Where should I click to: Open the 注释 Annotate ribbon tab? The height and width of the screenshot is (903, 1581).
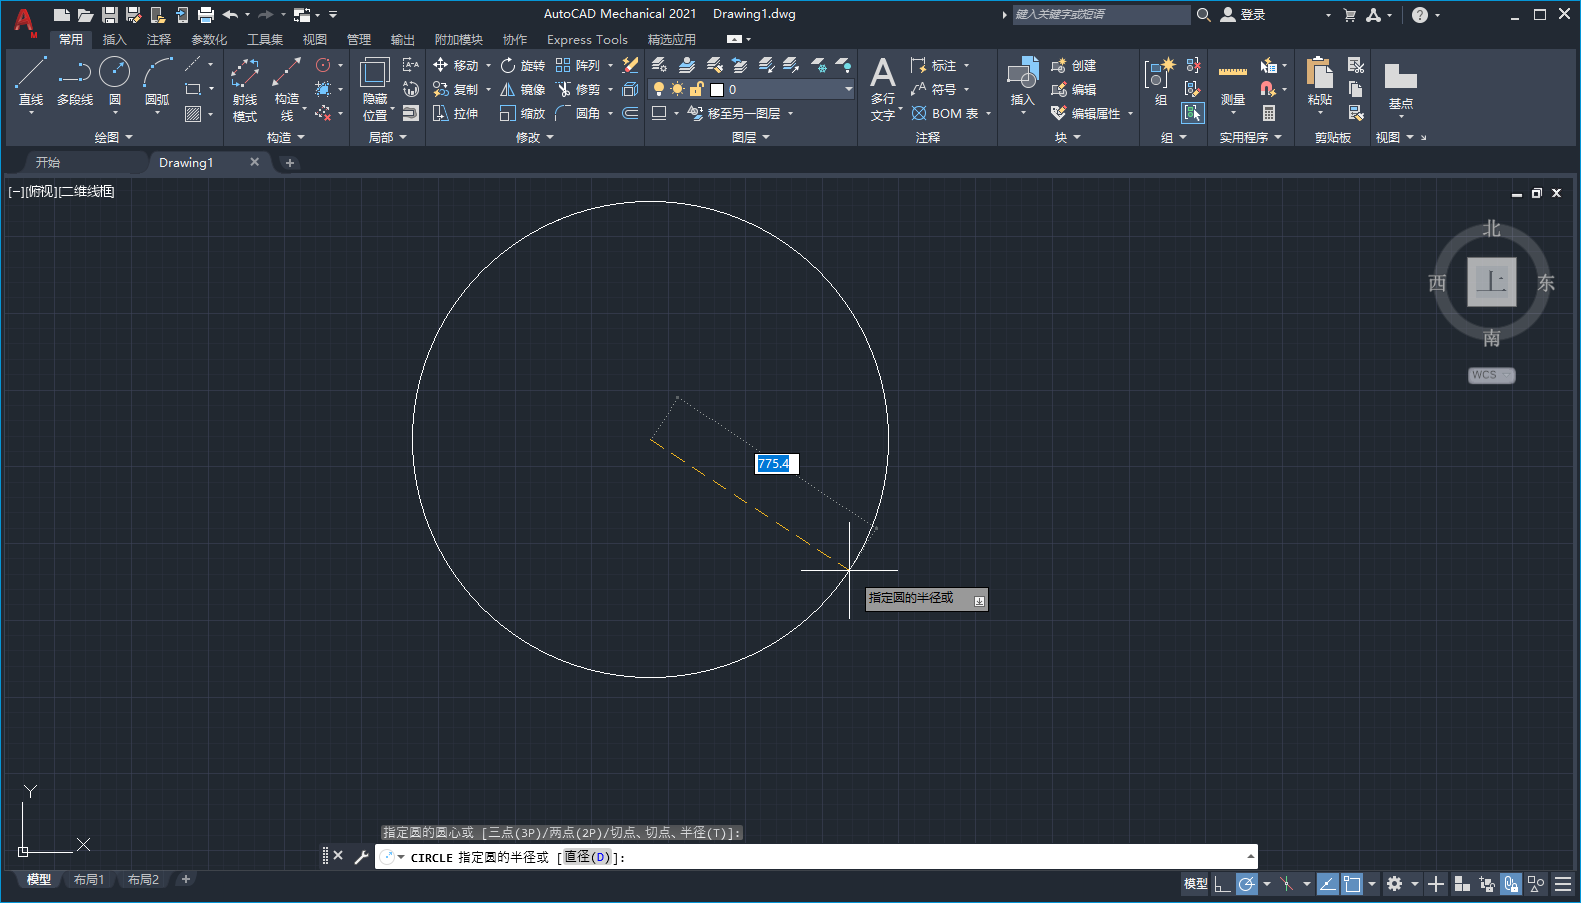click(159, 40)
